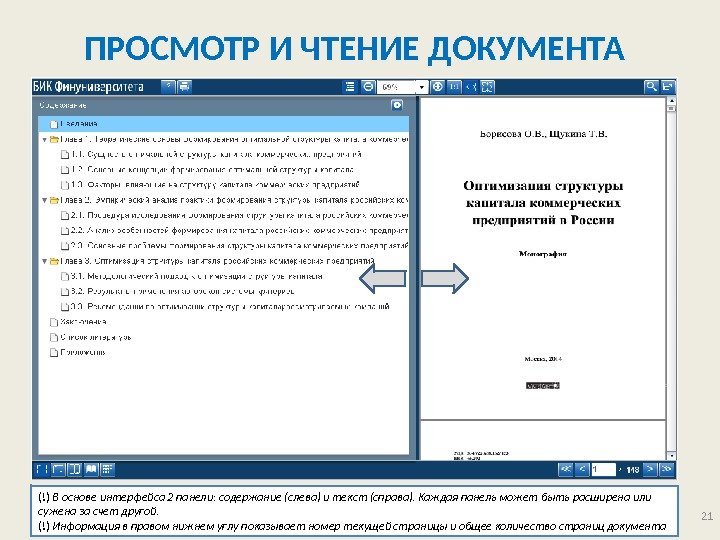Collapse the Глава 1 tree node

pyautogui.click(x=44, y=139)
